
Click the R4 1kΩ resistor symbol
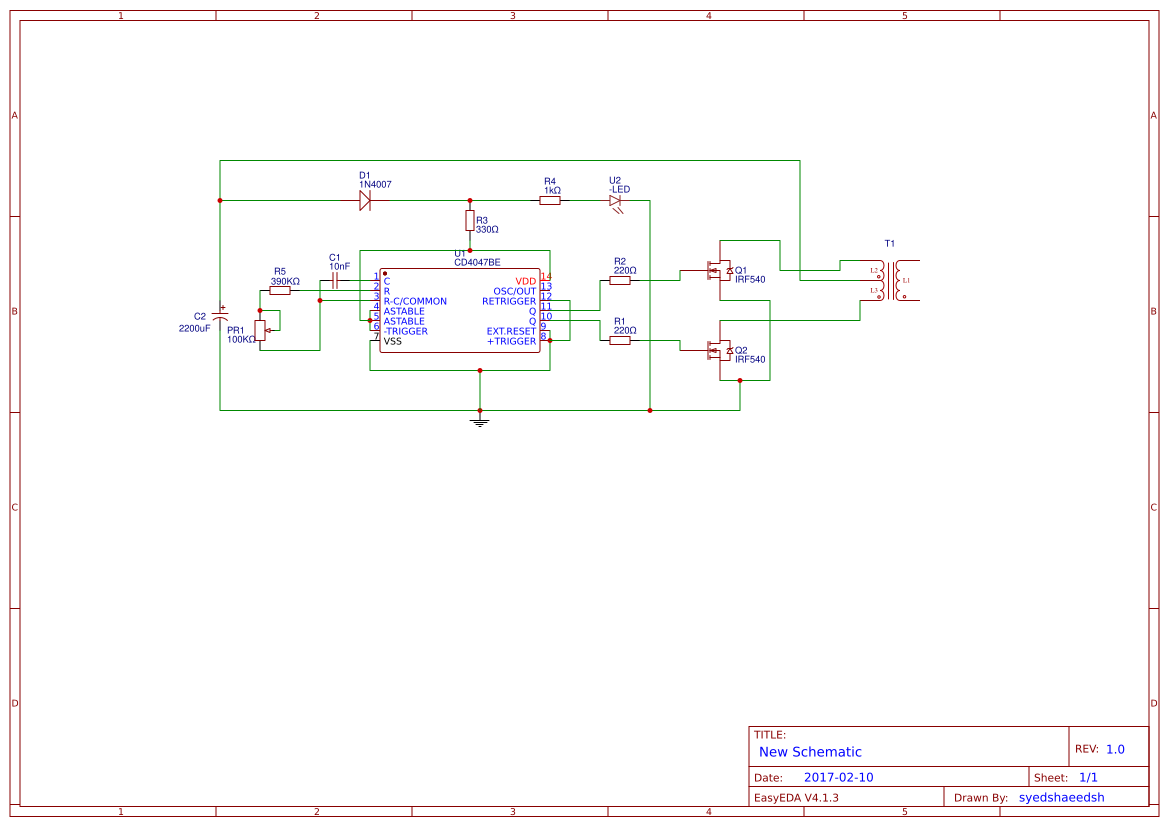[x=549, y=200]
